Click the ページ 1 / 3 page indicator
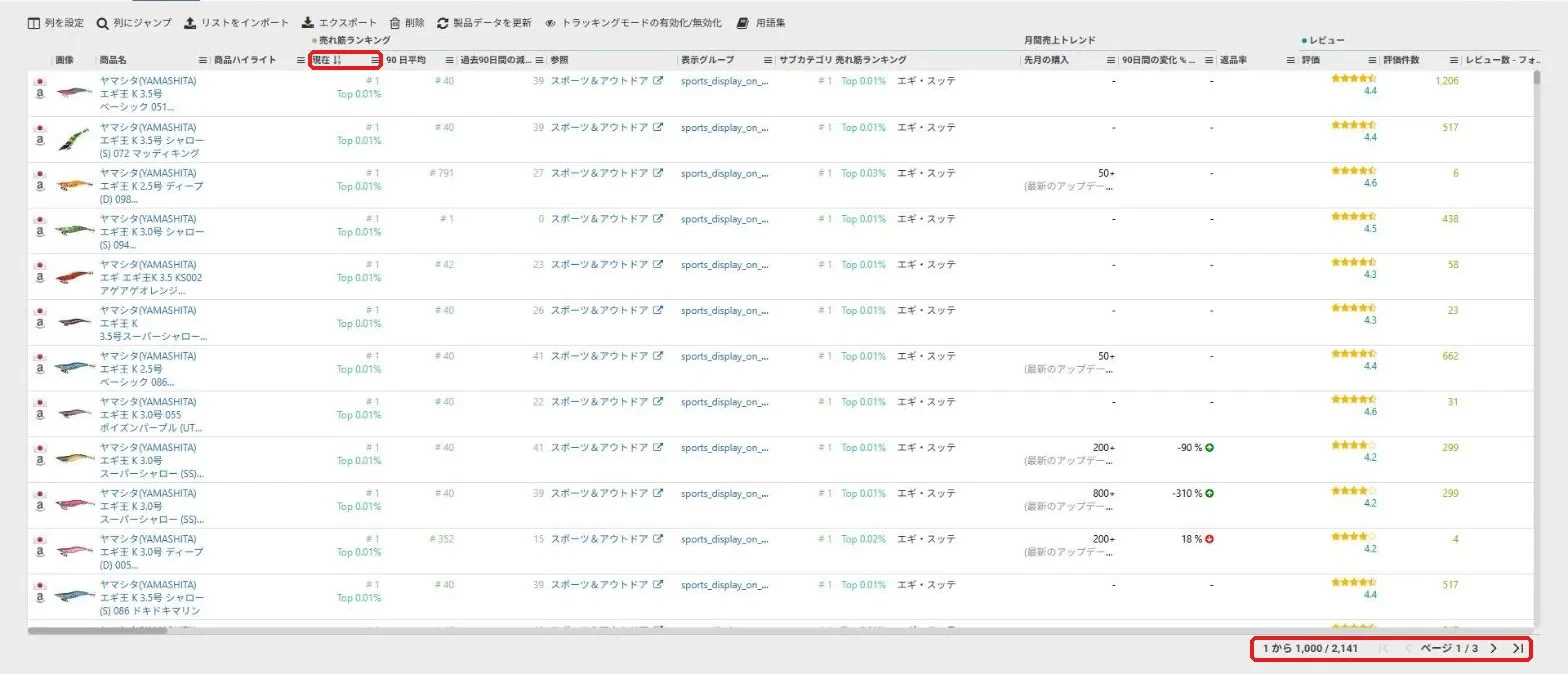This screenshot has height=674, width=1568. click(x=1449, y=649)
